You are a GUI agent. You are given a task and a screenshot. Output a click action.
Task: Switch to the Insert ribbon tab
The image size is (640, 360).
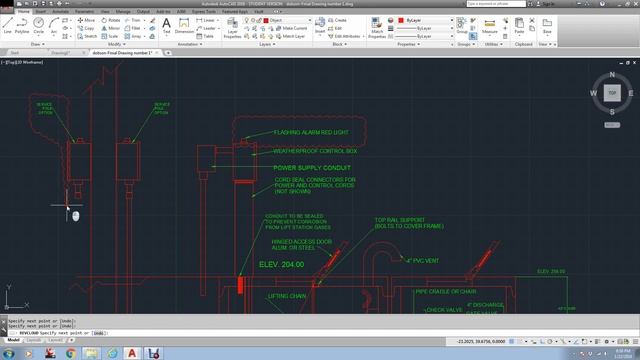tap(40, 11)
